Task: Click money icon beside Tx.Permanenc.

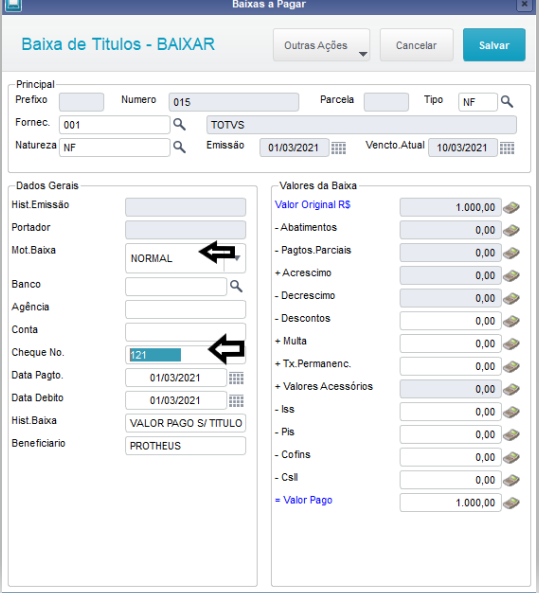Action: [x=511, y=366]
